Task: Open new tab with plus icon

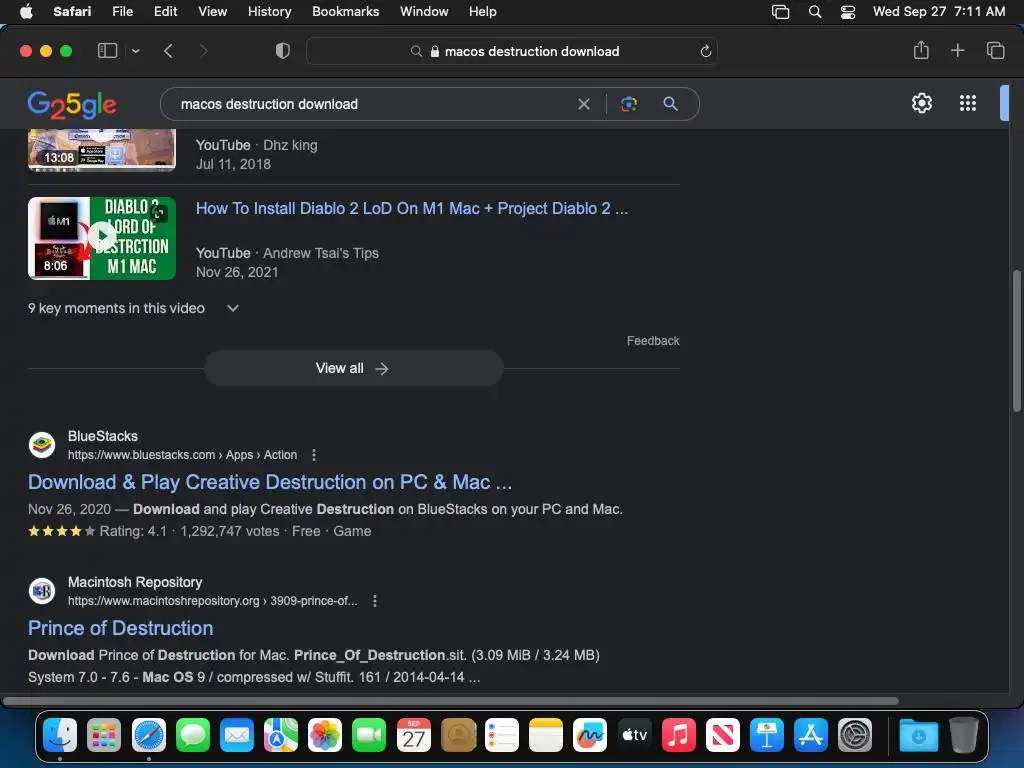Action: tap(957, 50)
